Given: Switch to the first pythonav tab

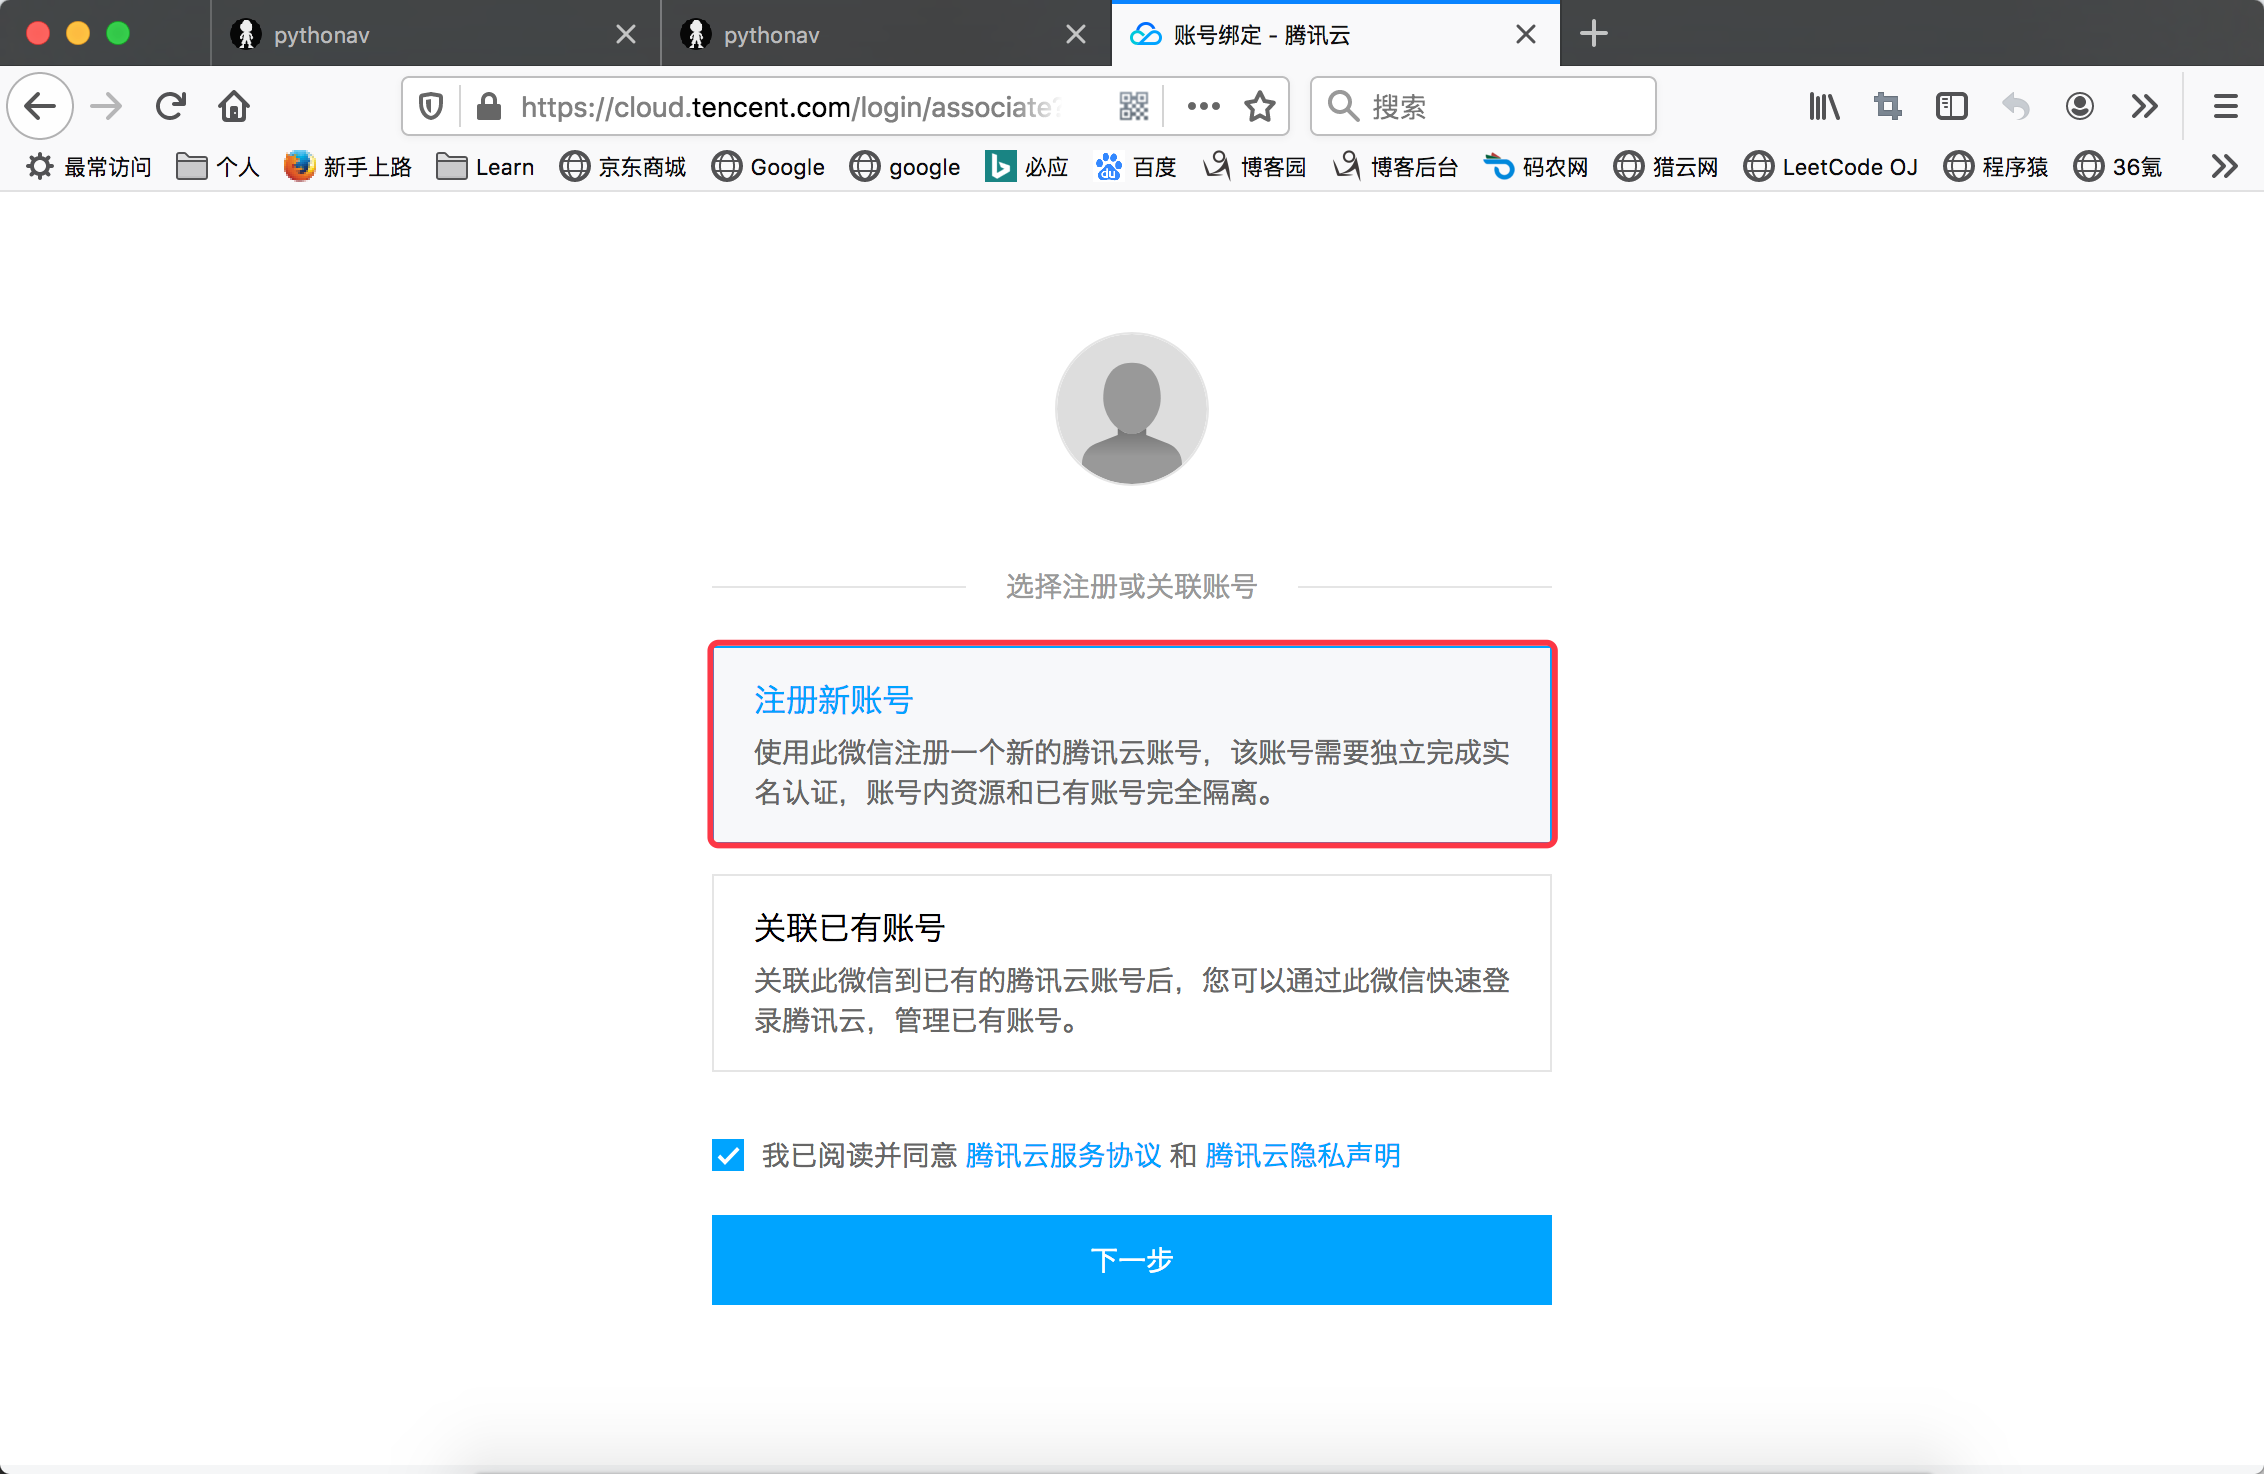Looking at the screenshot, I should (x=436, y=34).
